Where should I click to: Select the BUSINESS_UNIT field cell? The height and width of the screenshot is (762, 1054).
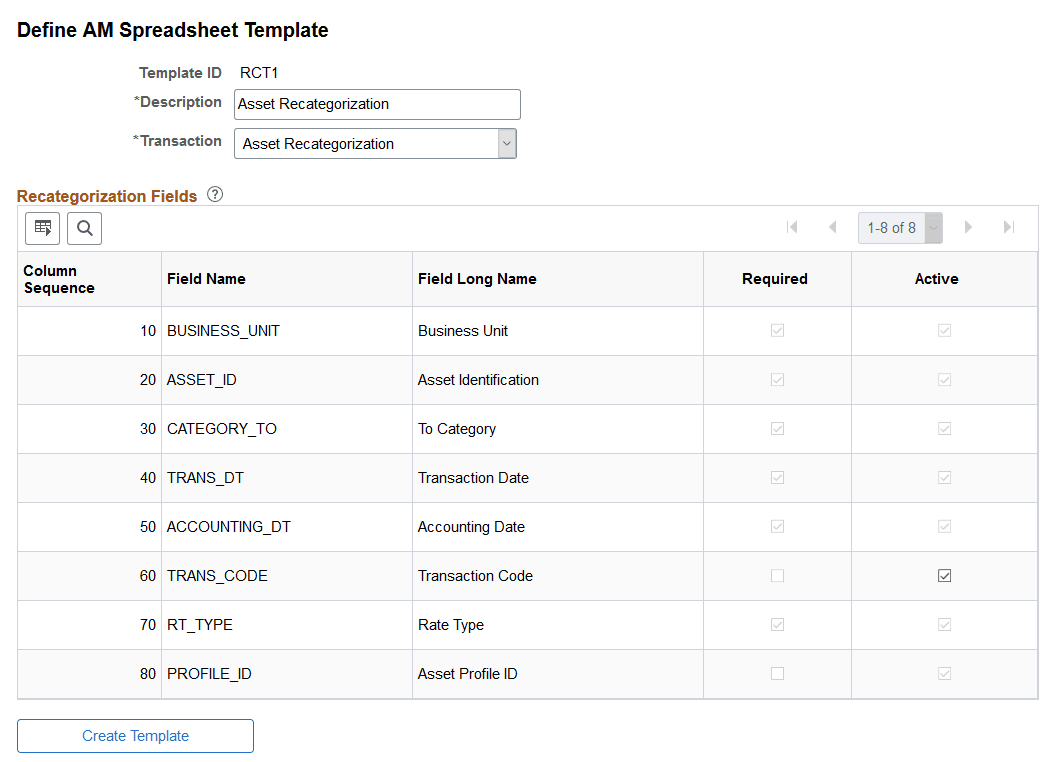(x=223, y=331)
